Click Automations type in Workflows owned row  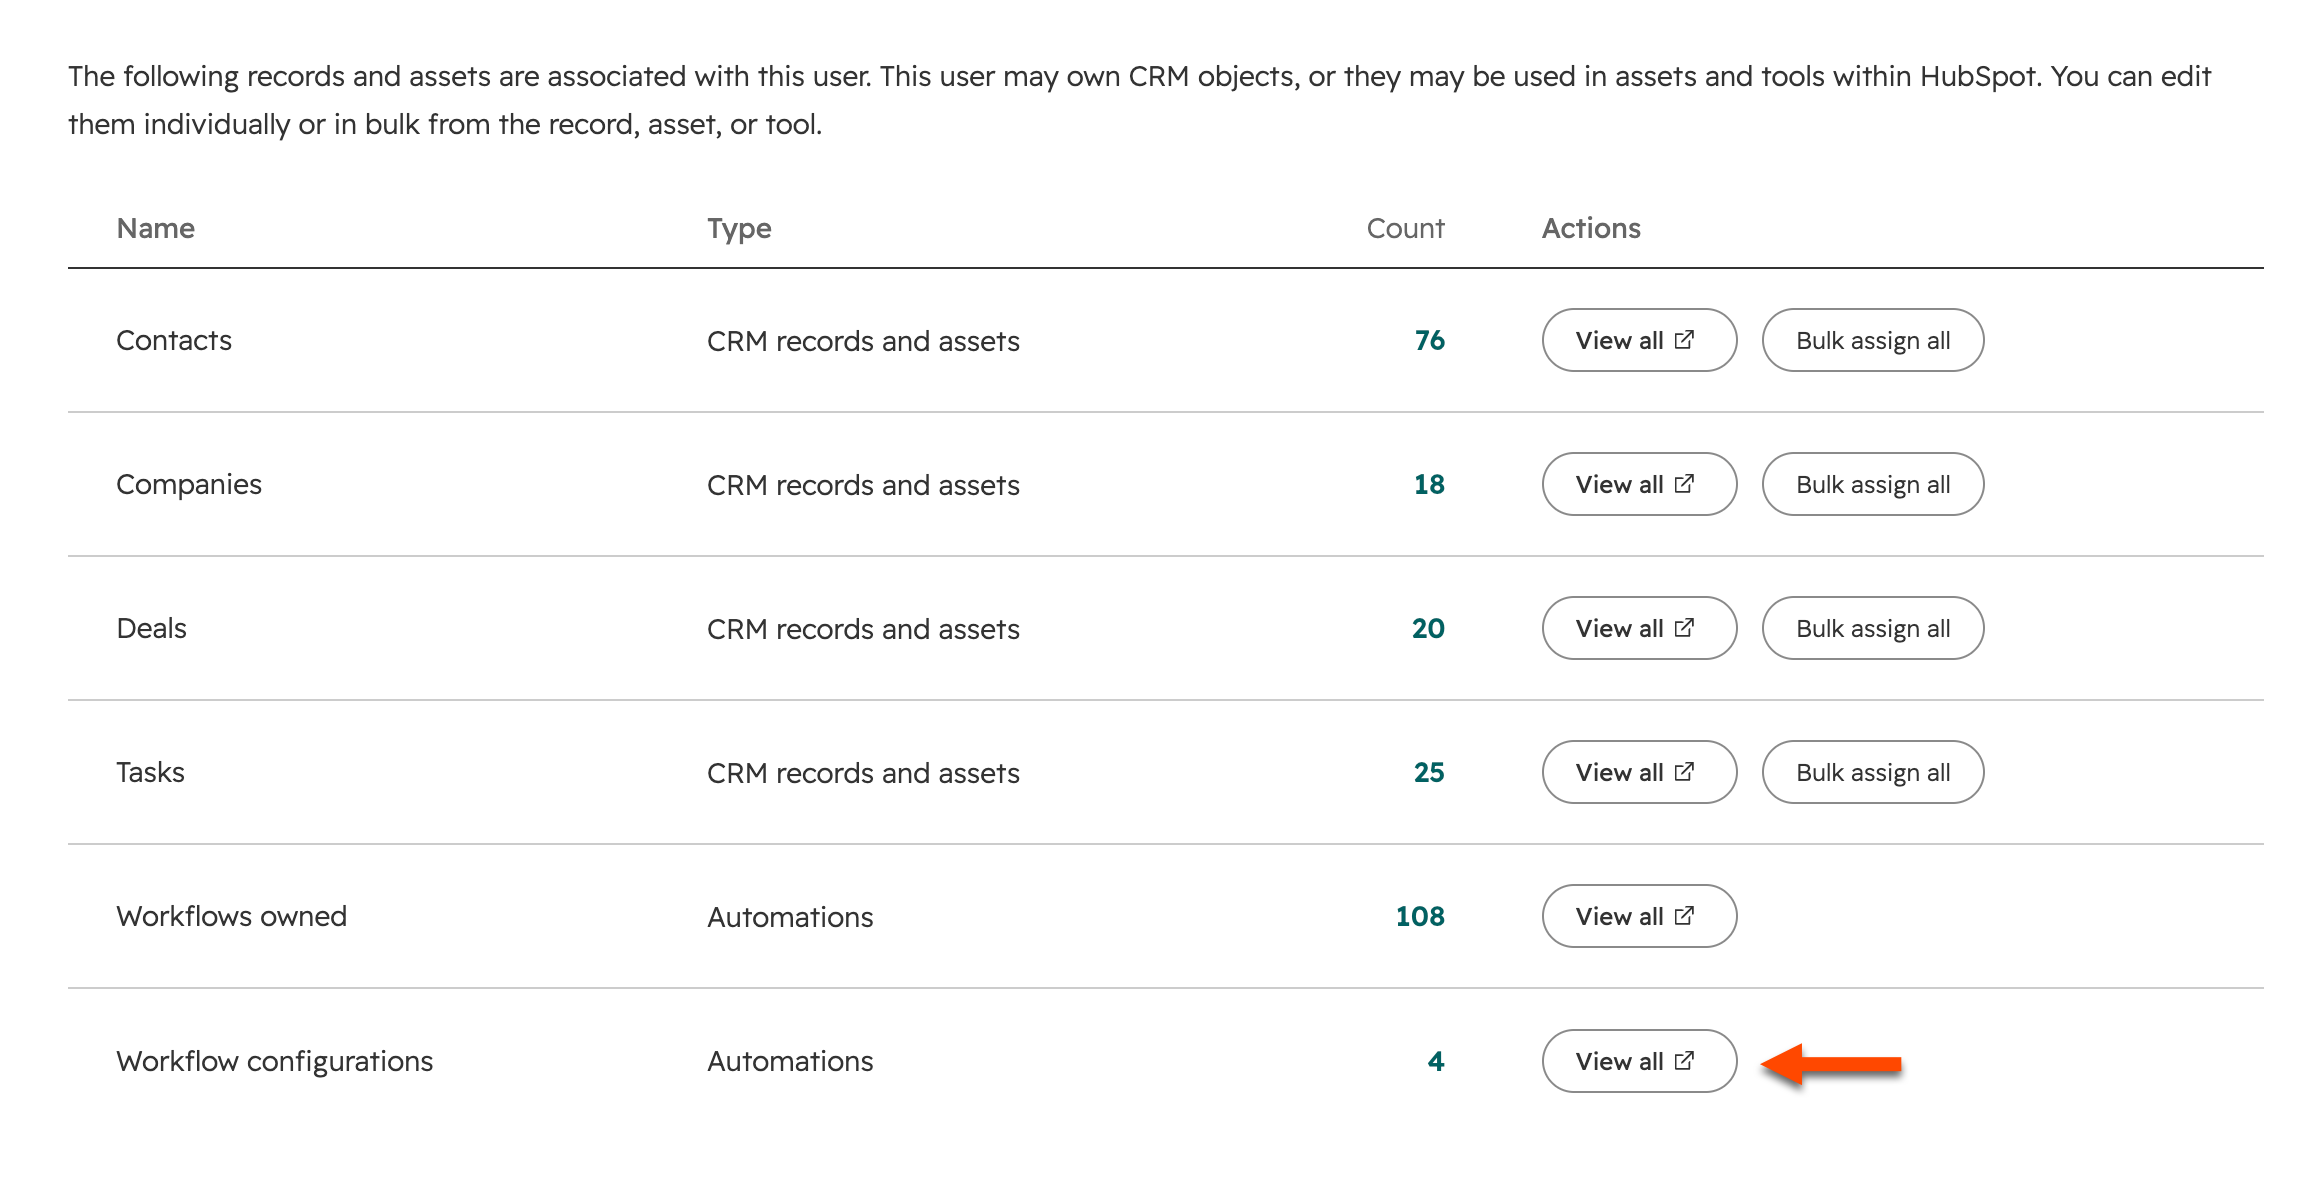(790, 917)
